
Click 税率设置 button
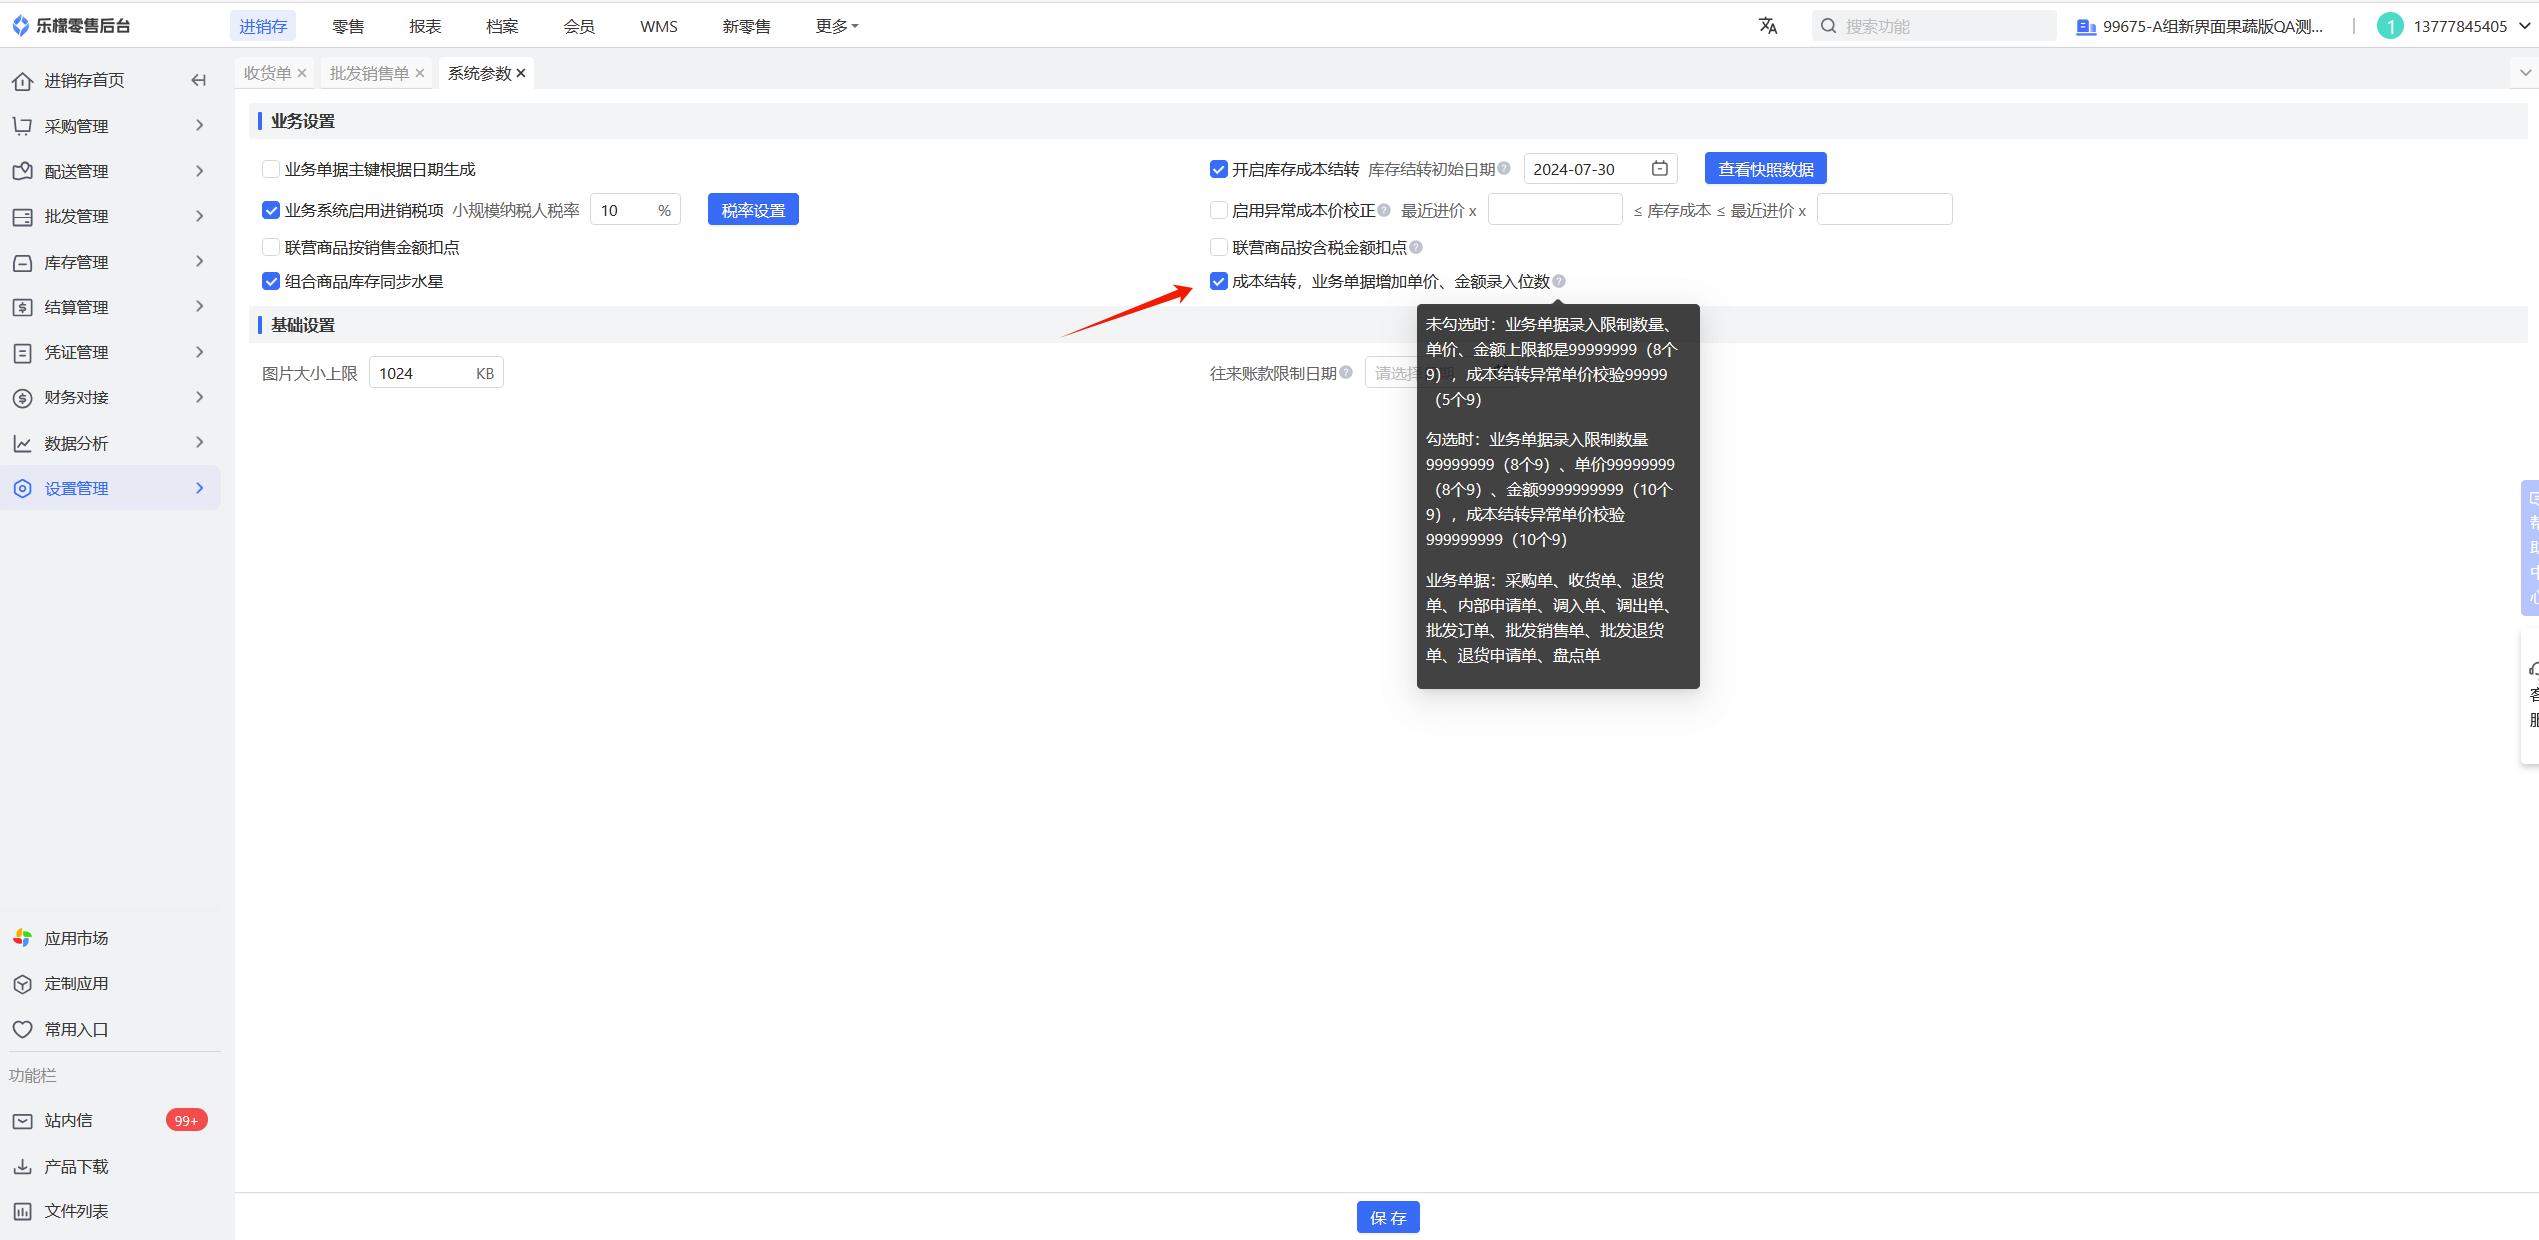(x=753, y=210)
